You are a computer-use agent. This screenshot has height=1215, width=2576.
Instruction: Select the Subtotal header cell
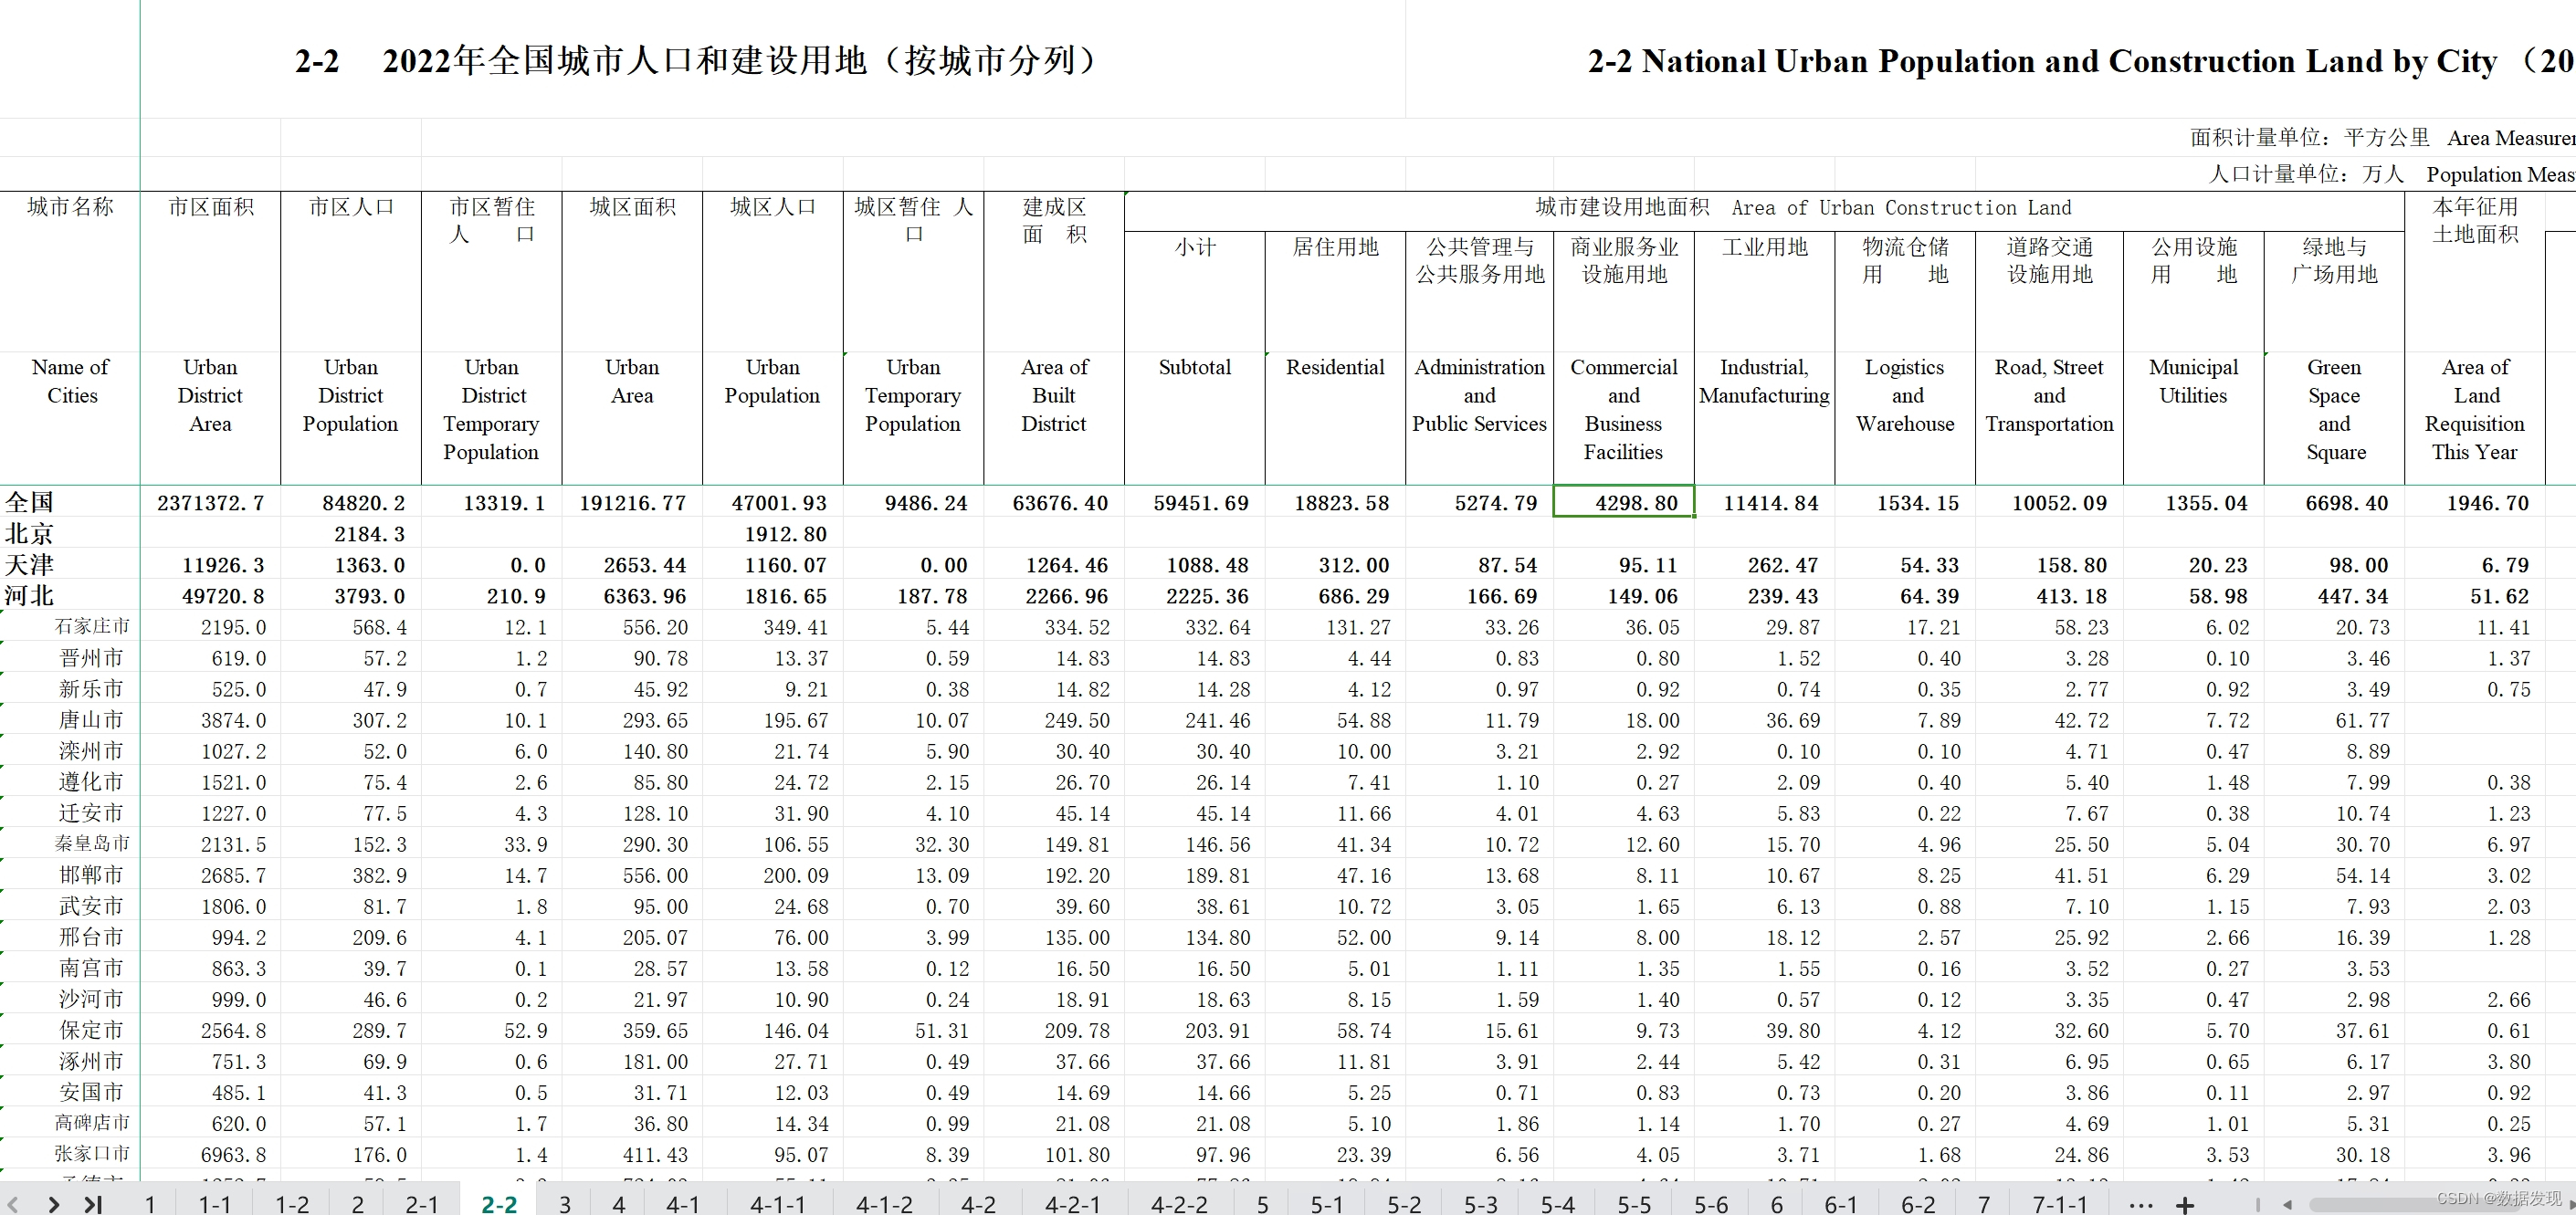click(x=1194, y=367)
